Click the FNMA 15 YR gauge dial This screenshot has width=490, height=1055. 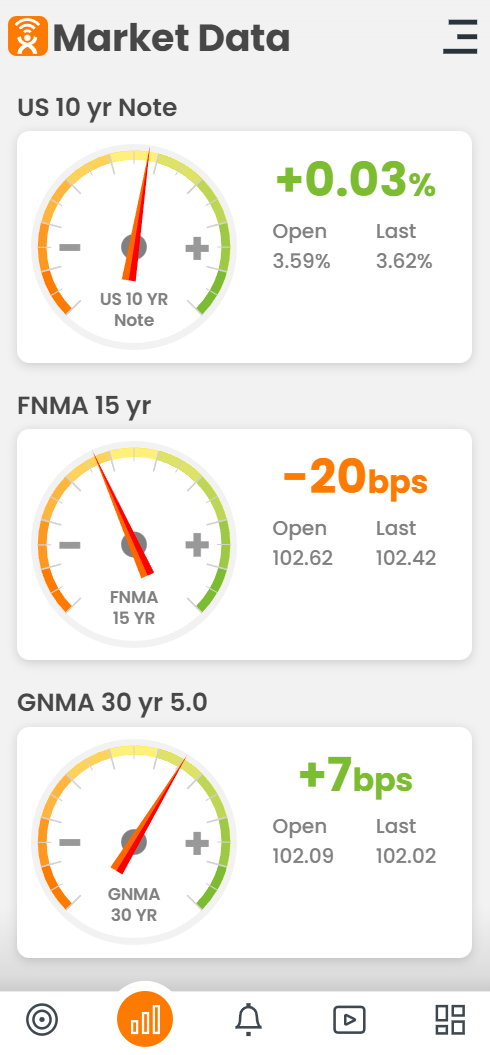[134, 545]
